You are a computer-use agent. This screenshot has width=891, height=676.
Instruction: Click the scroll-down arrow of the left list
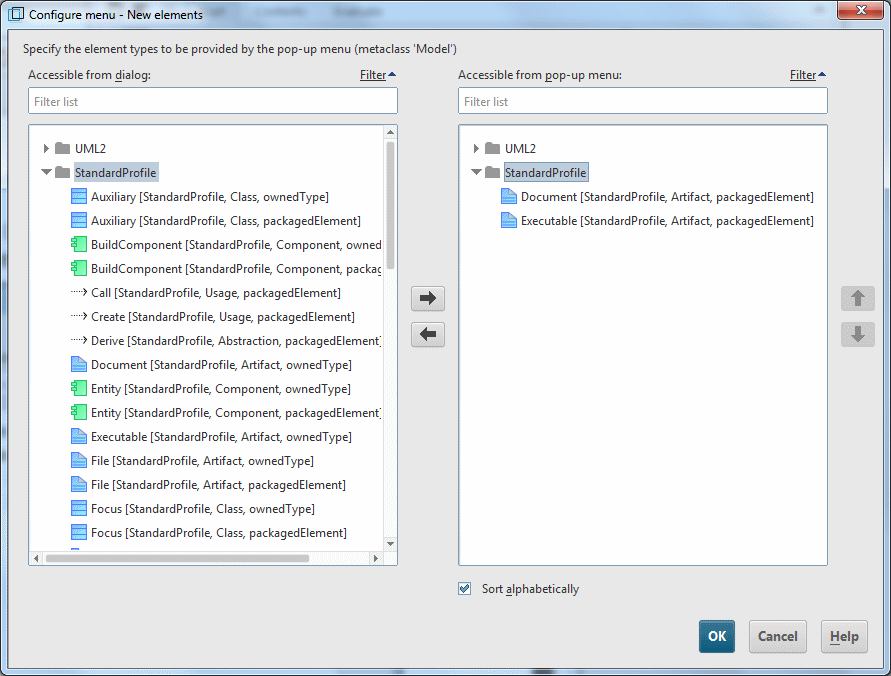(390, 544)
